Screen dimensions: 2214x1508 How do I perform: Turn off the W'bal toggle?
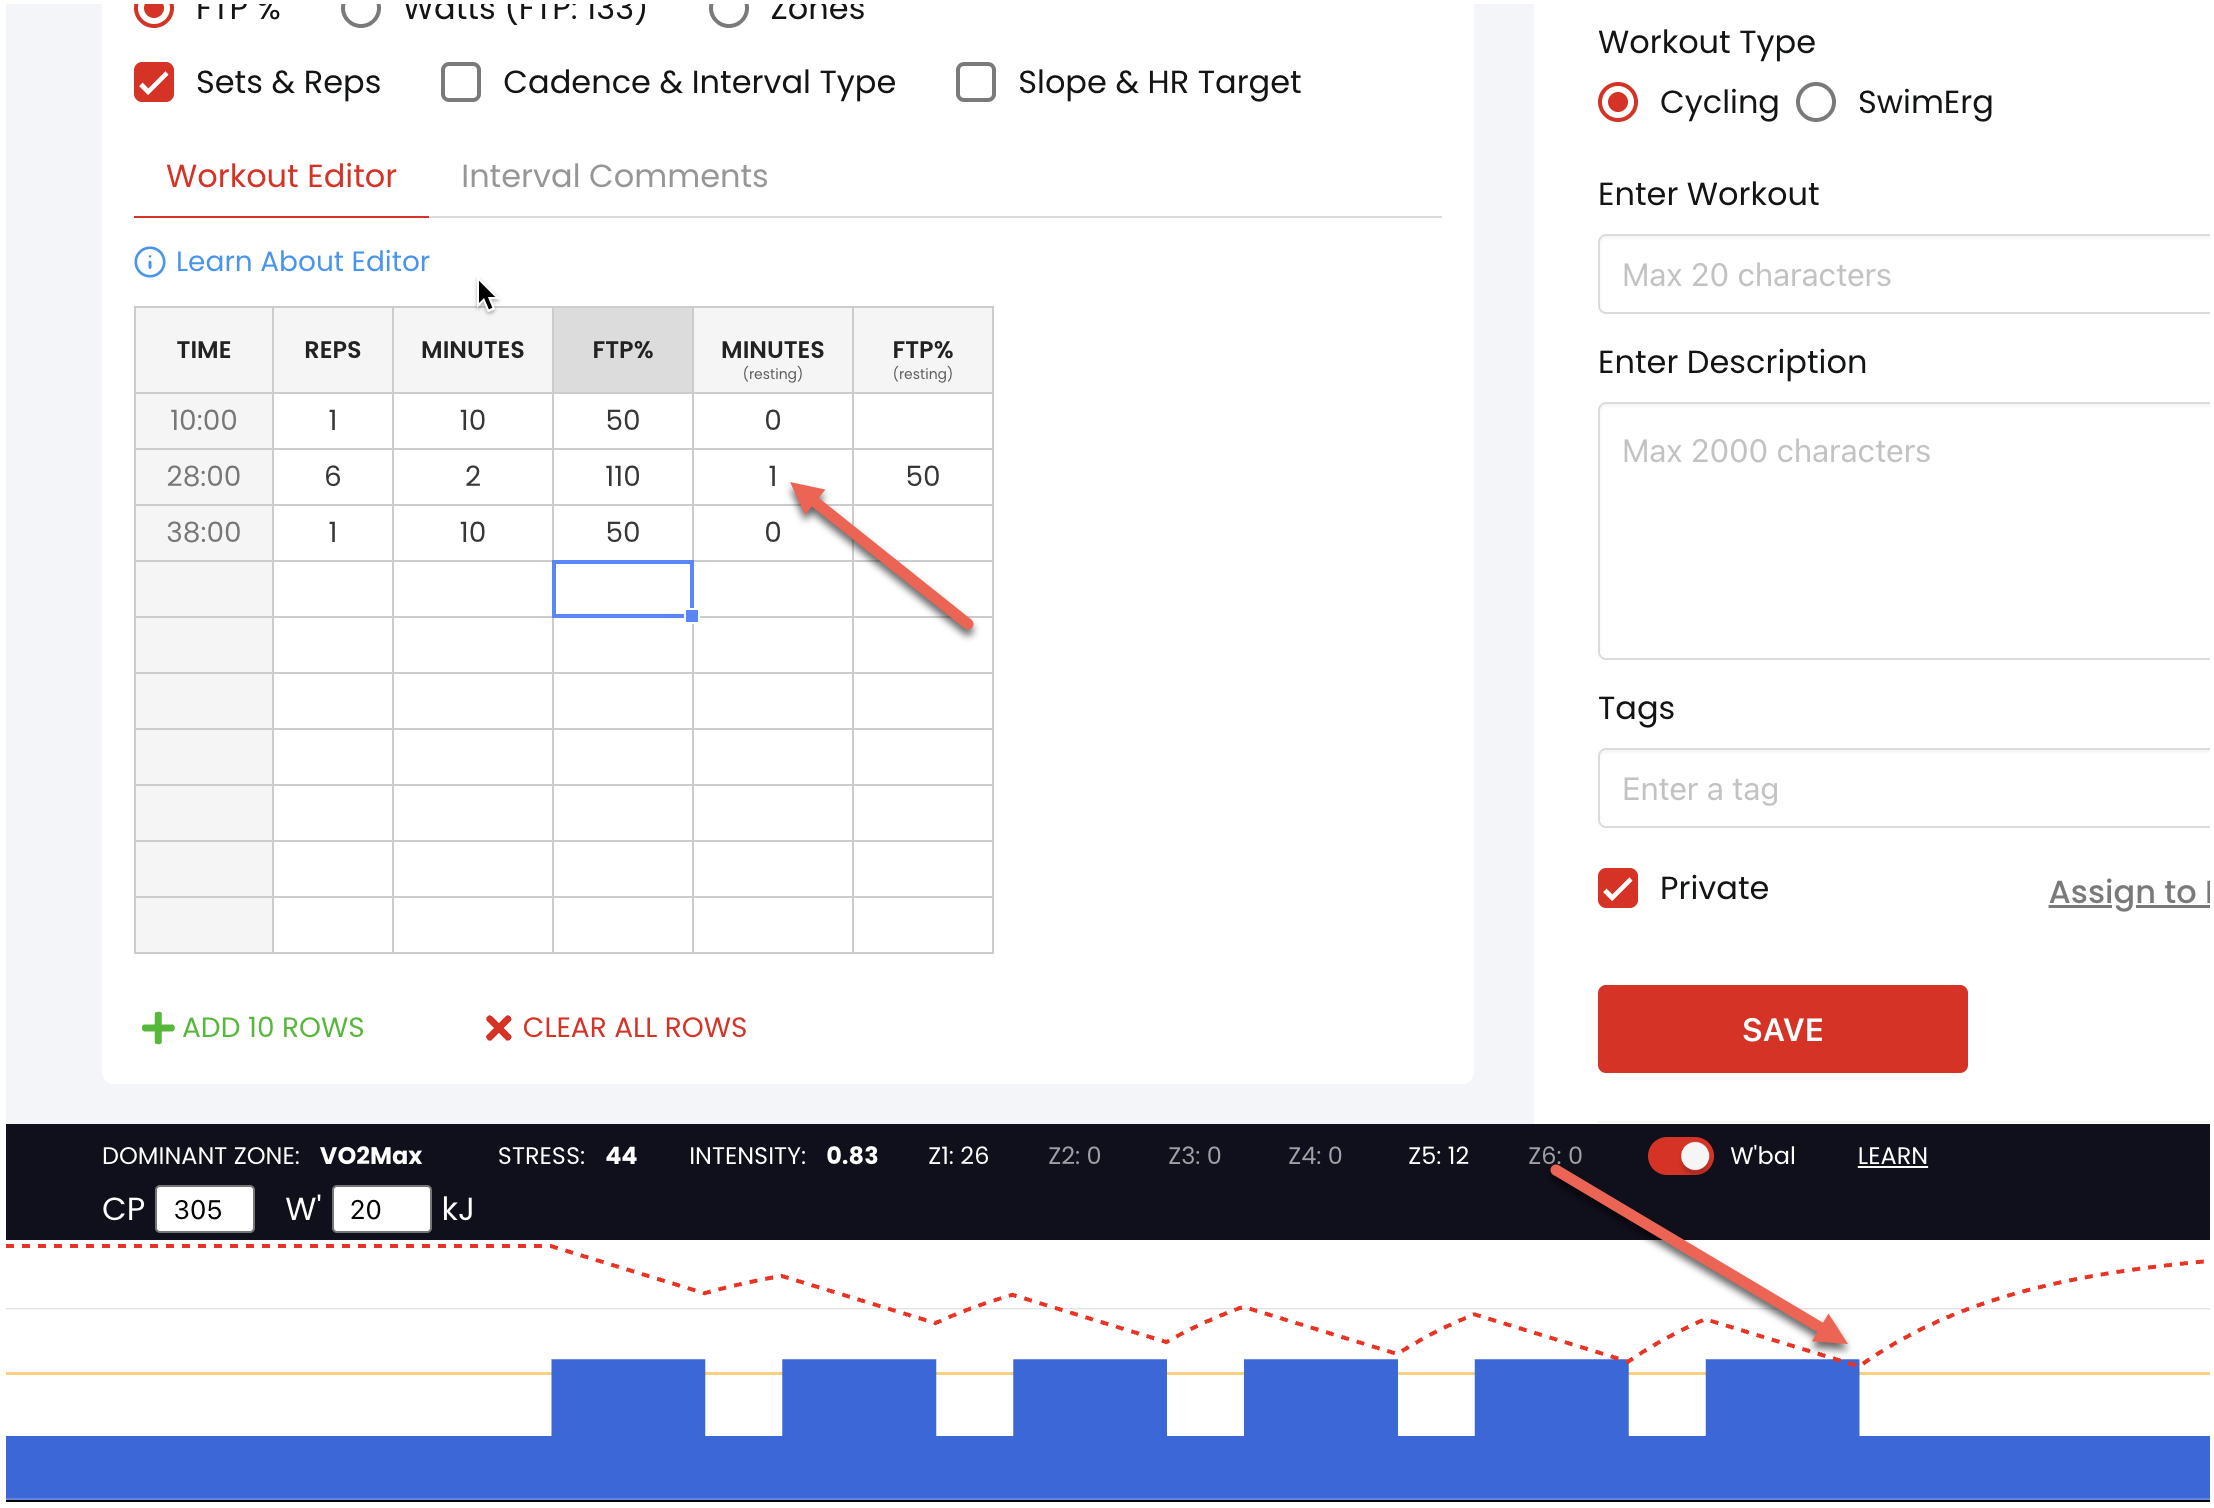[x=1680, y=1156]
